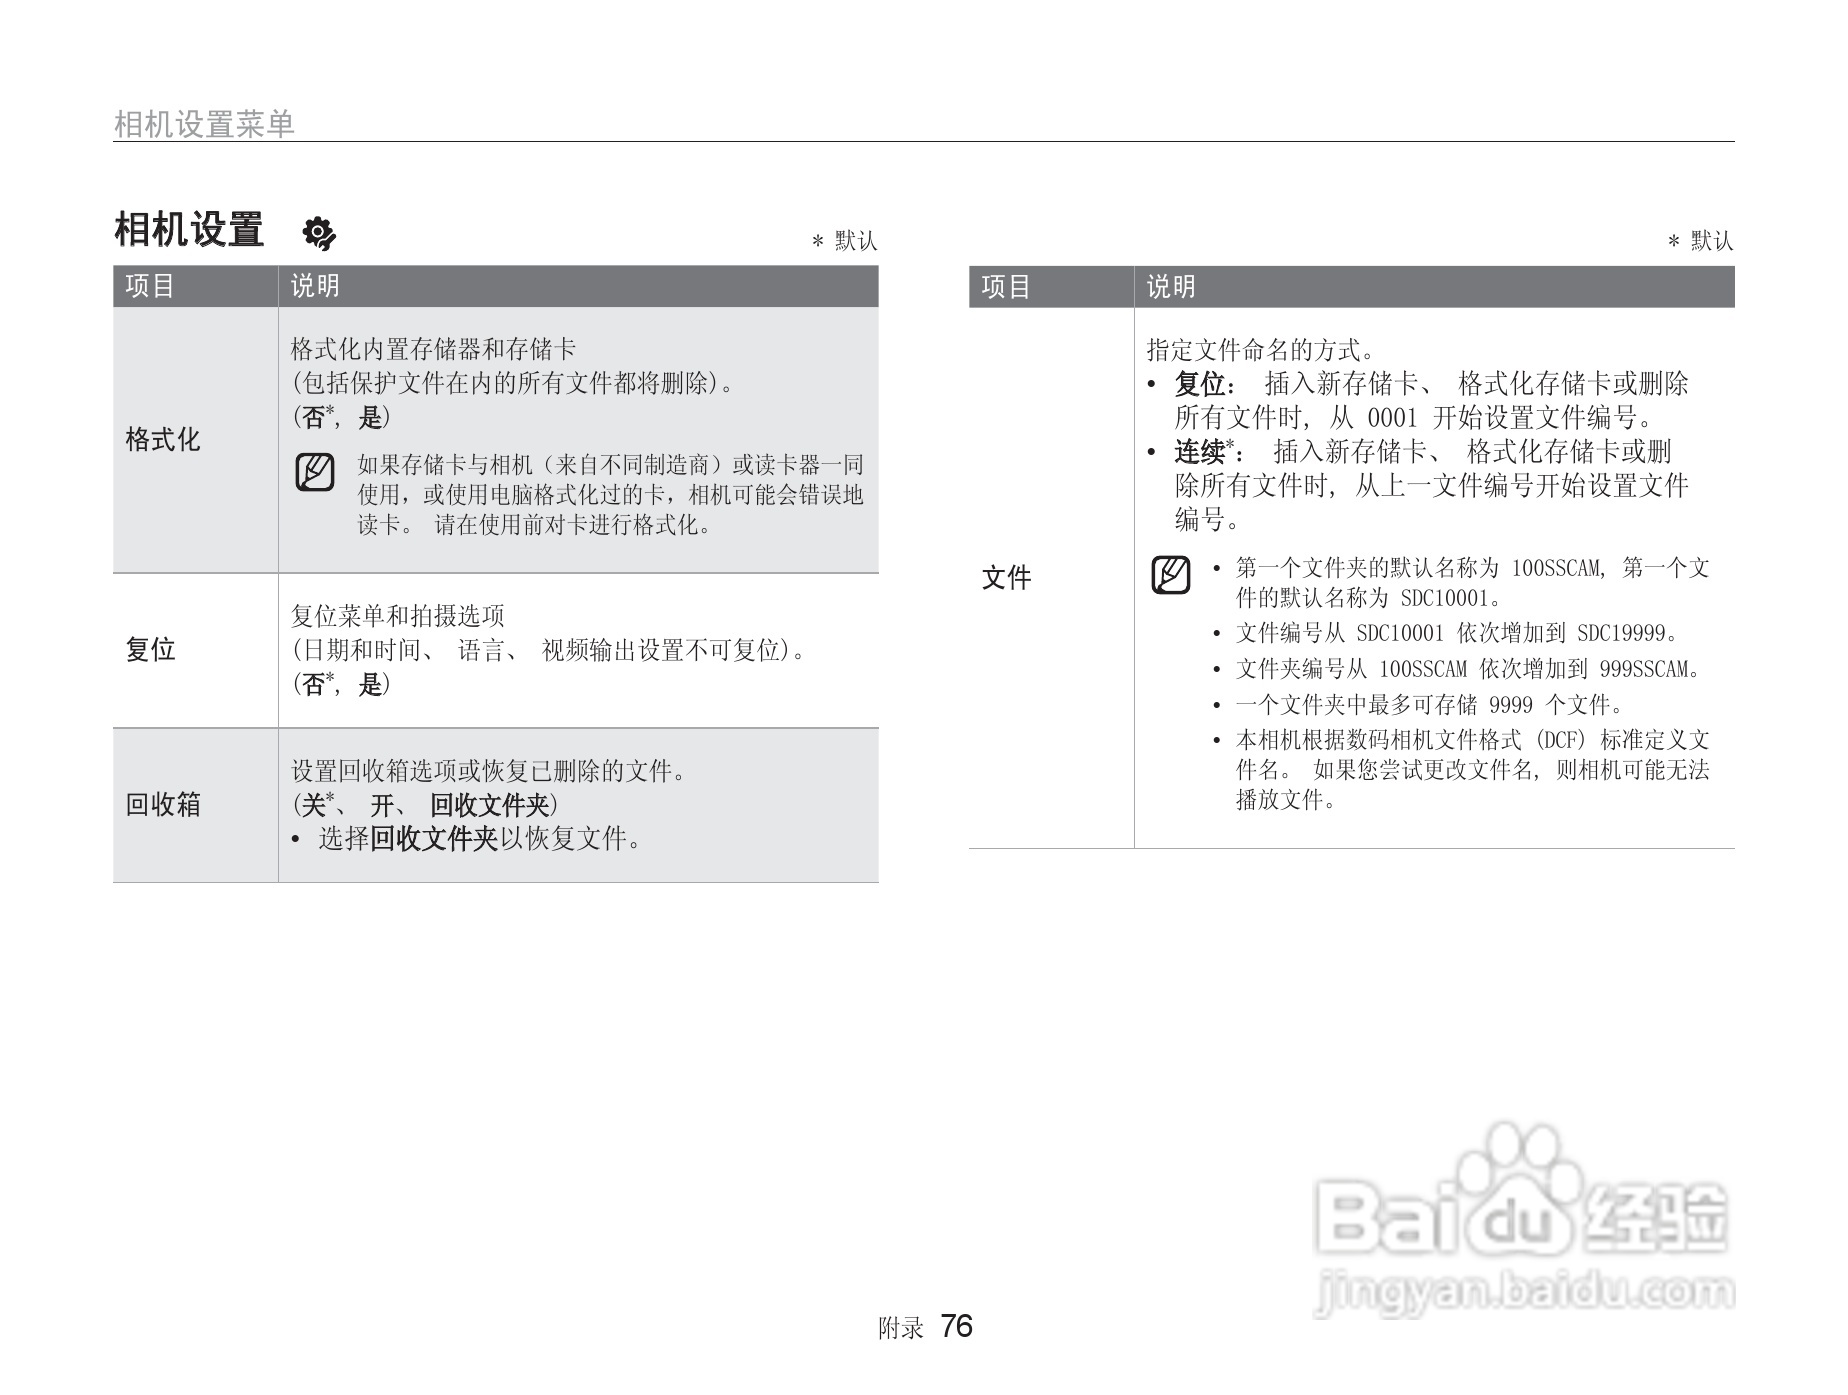
Task: Click the (否*, 是) options in 复位 row
Action: pyautogui.click(x=341, y=684)
